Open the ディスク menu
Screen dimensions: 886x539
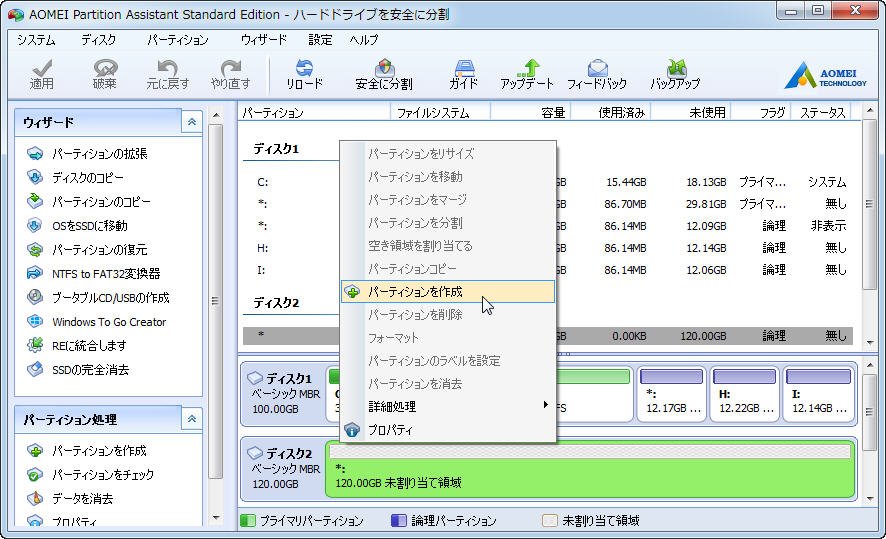point(98,40)
